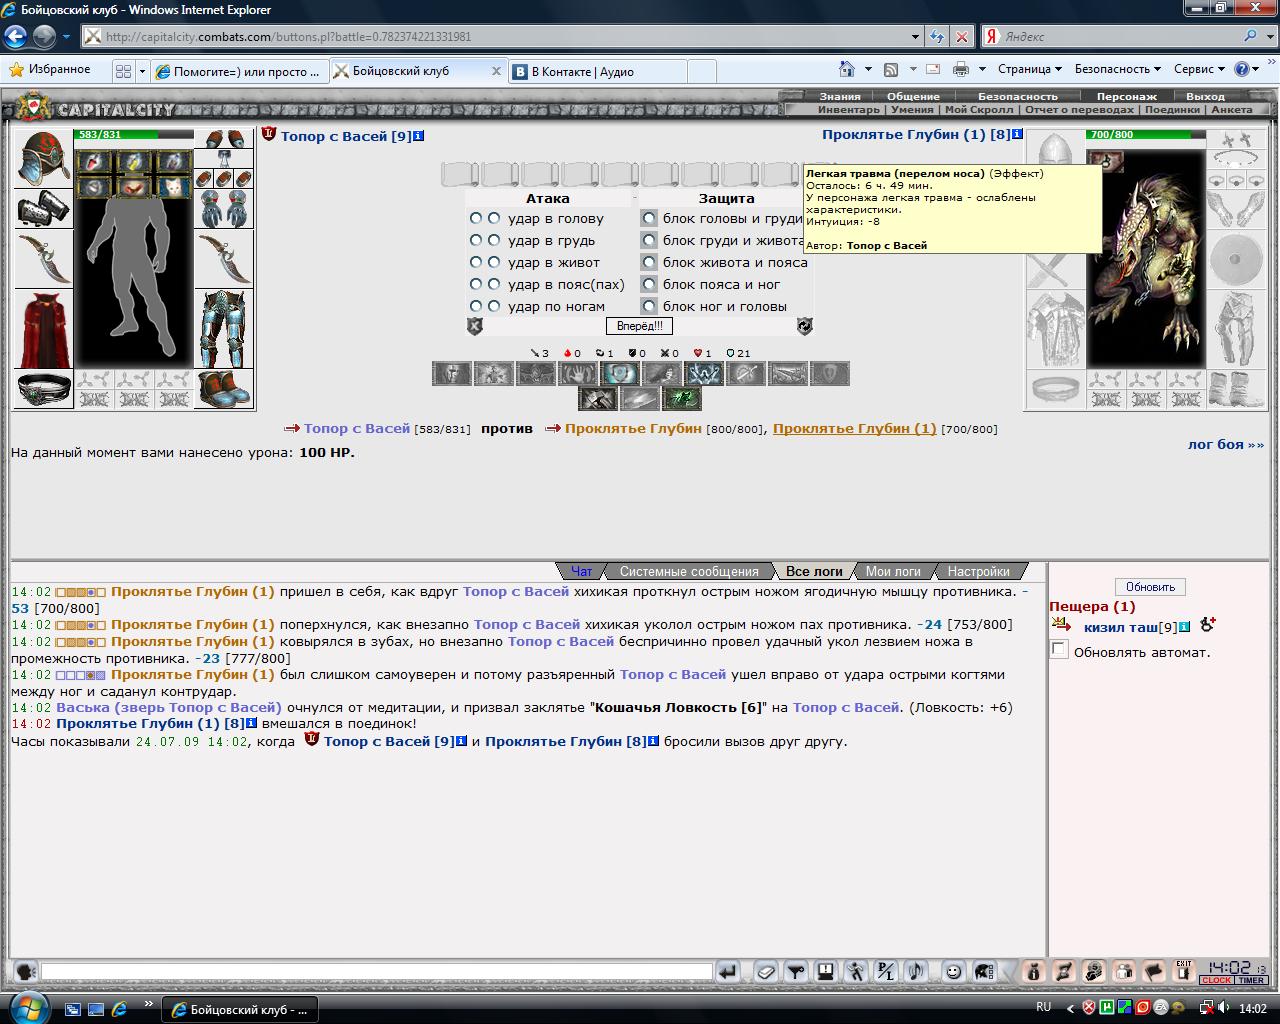The height and width of the screenshot is (1024, 1280).
Task: Open the Настройки tab
Action: coord(978,571)
